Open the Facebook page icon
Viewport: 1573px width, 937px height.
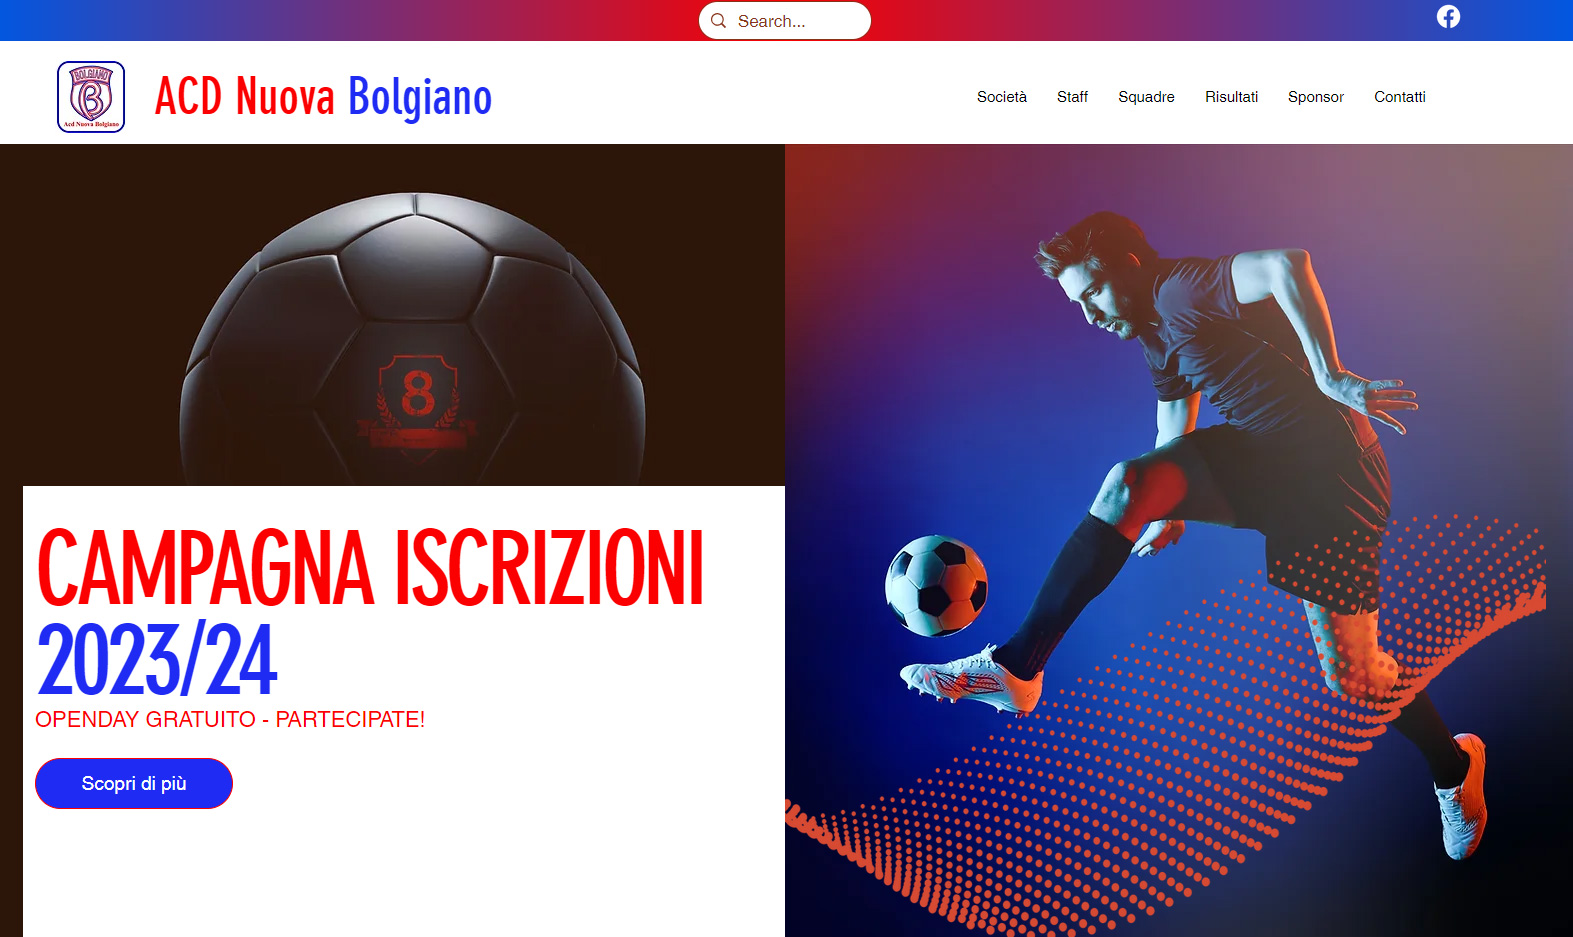(1448, 17)
